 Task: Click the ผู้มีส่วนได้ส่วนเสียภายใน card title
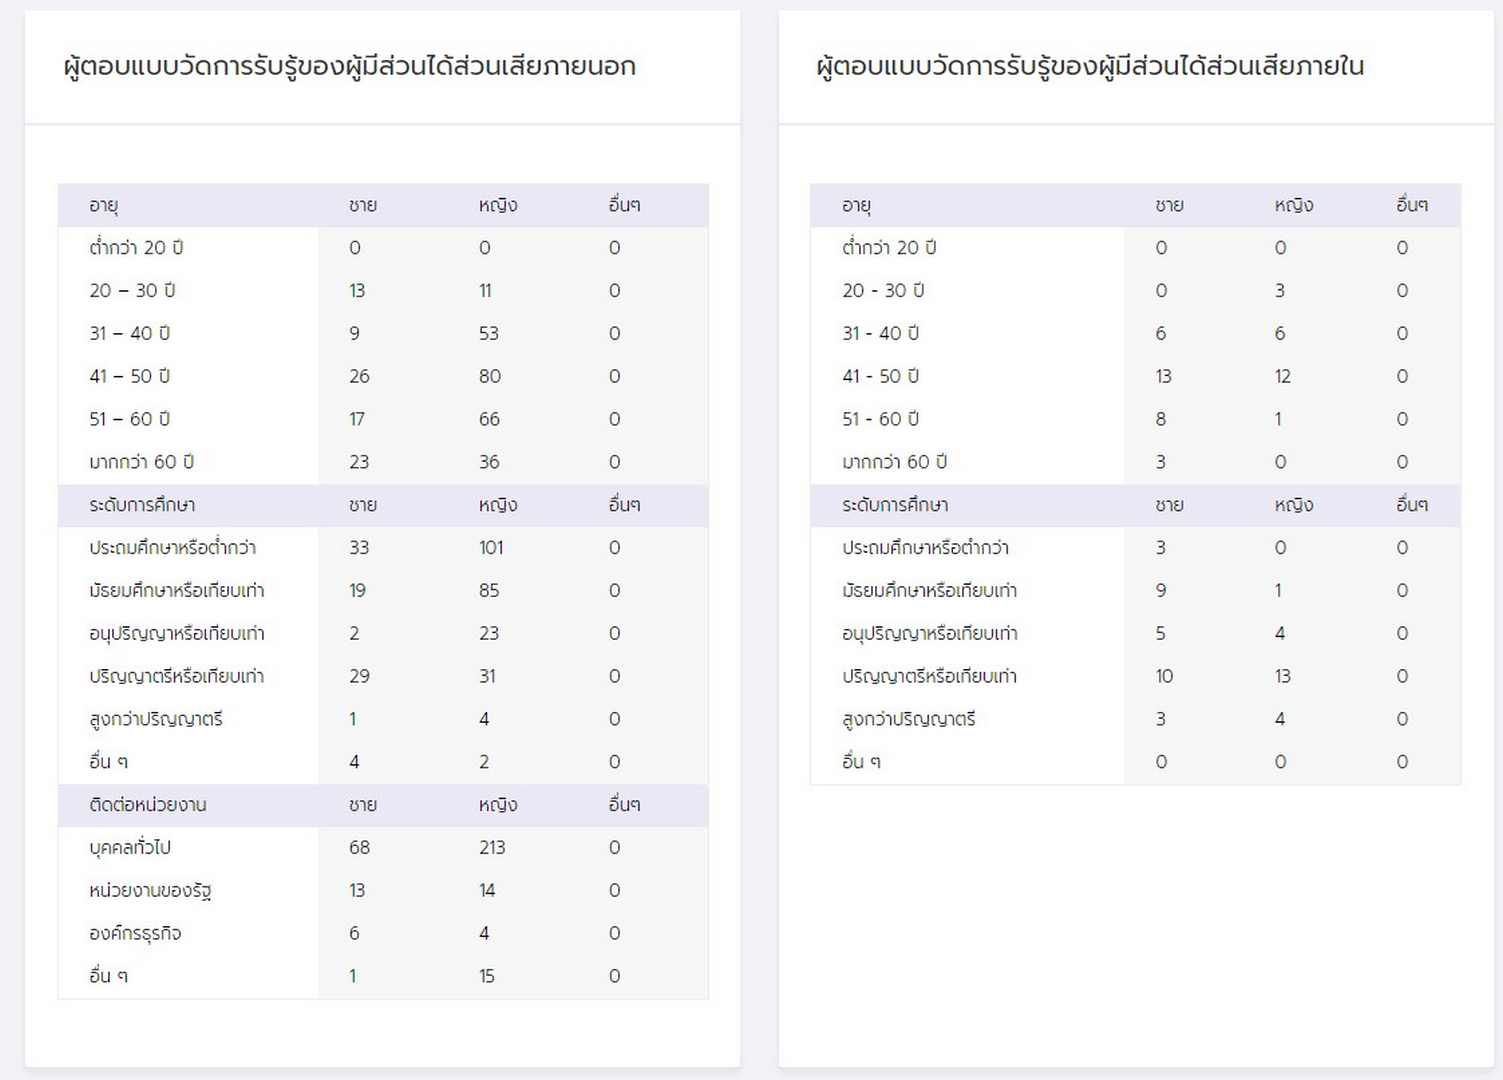click(1090, 66)
